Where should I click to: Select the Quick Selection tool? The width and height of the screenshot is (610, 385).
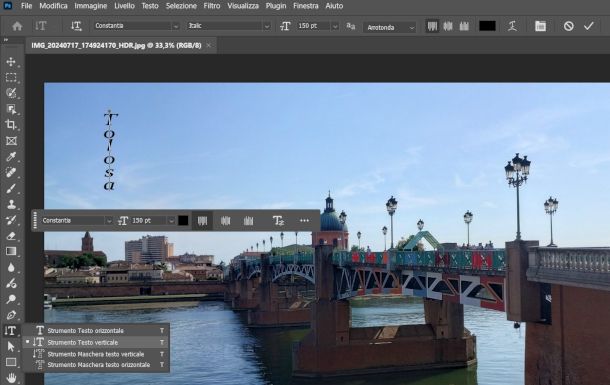click(11, 93)
